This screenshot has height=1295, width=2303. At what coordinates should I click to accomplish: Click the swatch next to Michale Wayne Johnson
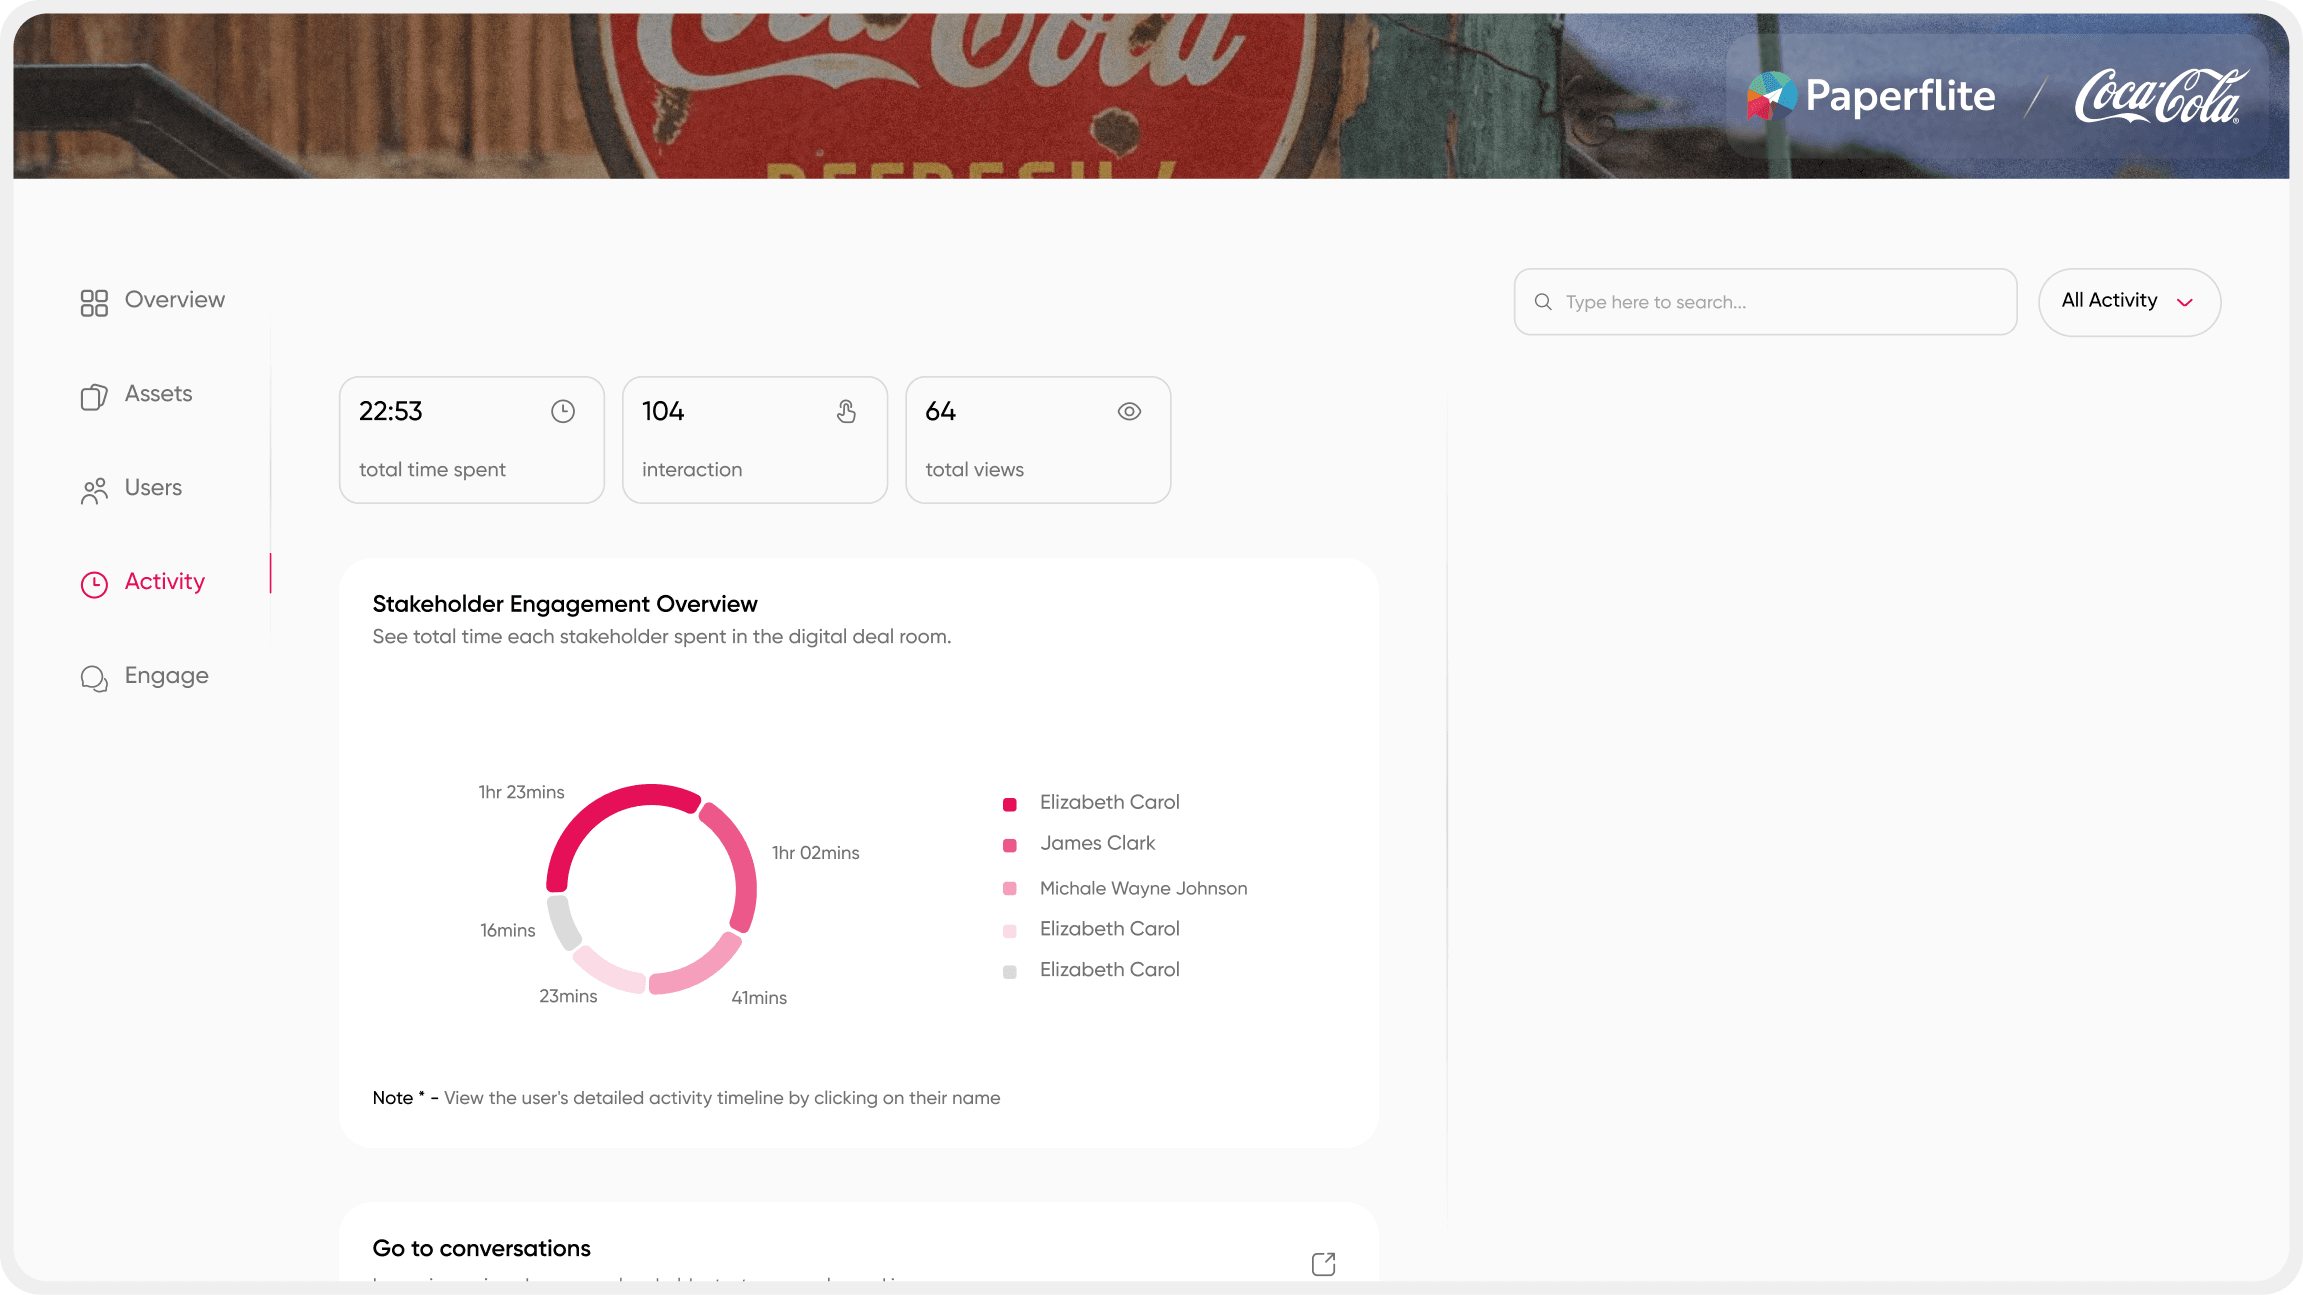click(1010, 888)
